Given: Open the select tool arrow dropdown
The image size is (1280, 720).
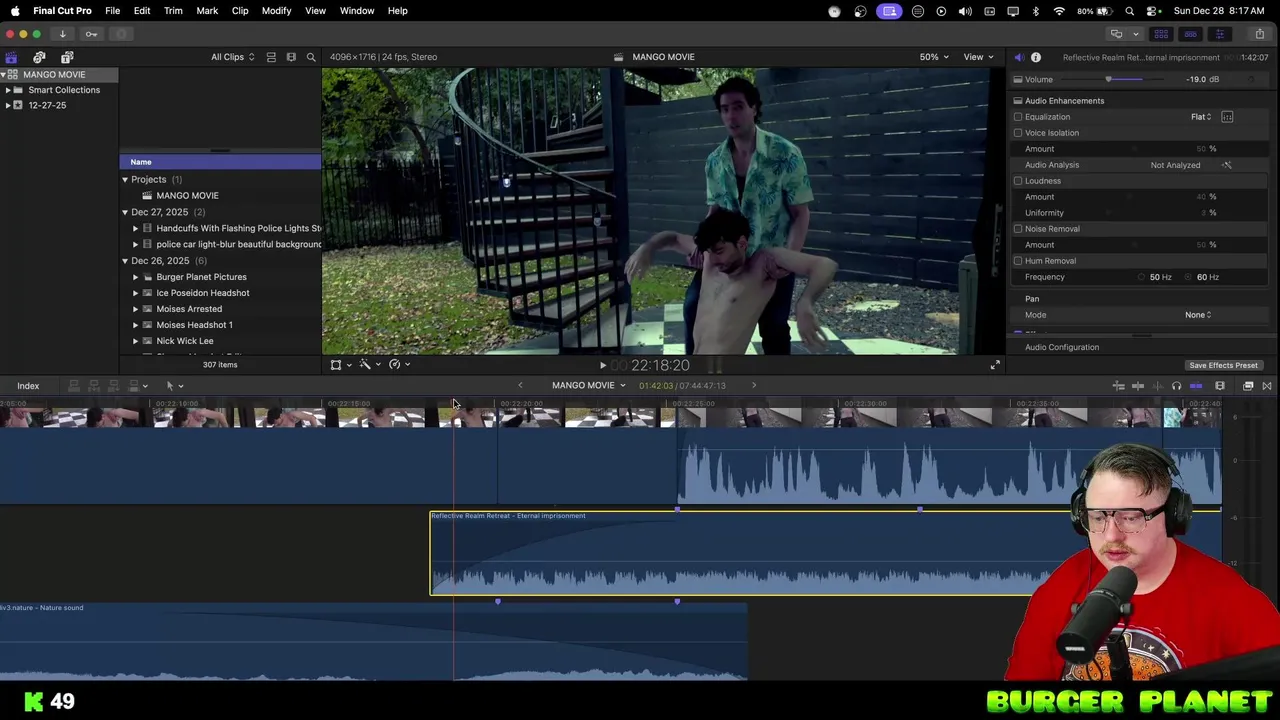Looking at the screenshot, I should tap(174, 386).
